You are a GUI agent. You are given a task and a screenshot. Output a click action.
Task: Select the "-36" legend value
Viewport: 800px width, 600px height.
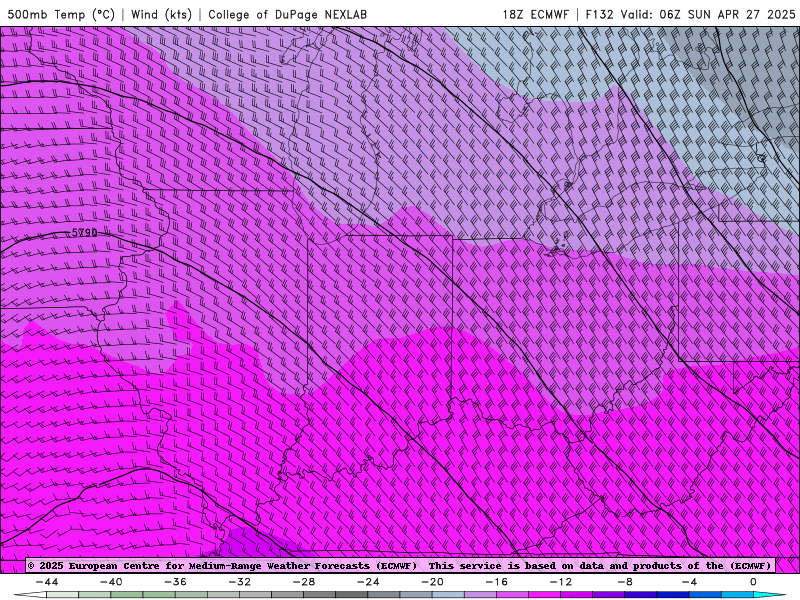click(175, 582)
